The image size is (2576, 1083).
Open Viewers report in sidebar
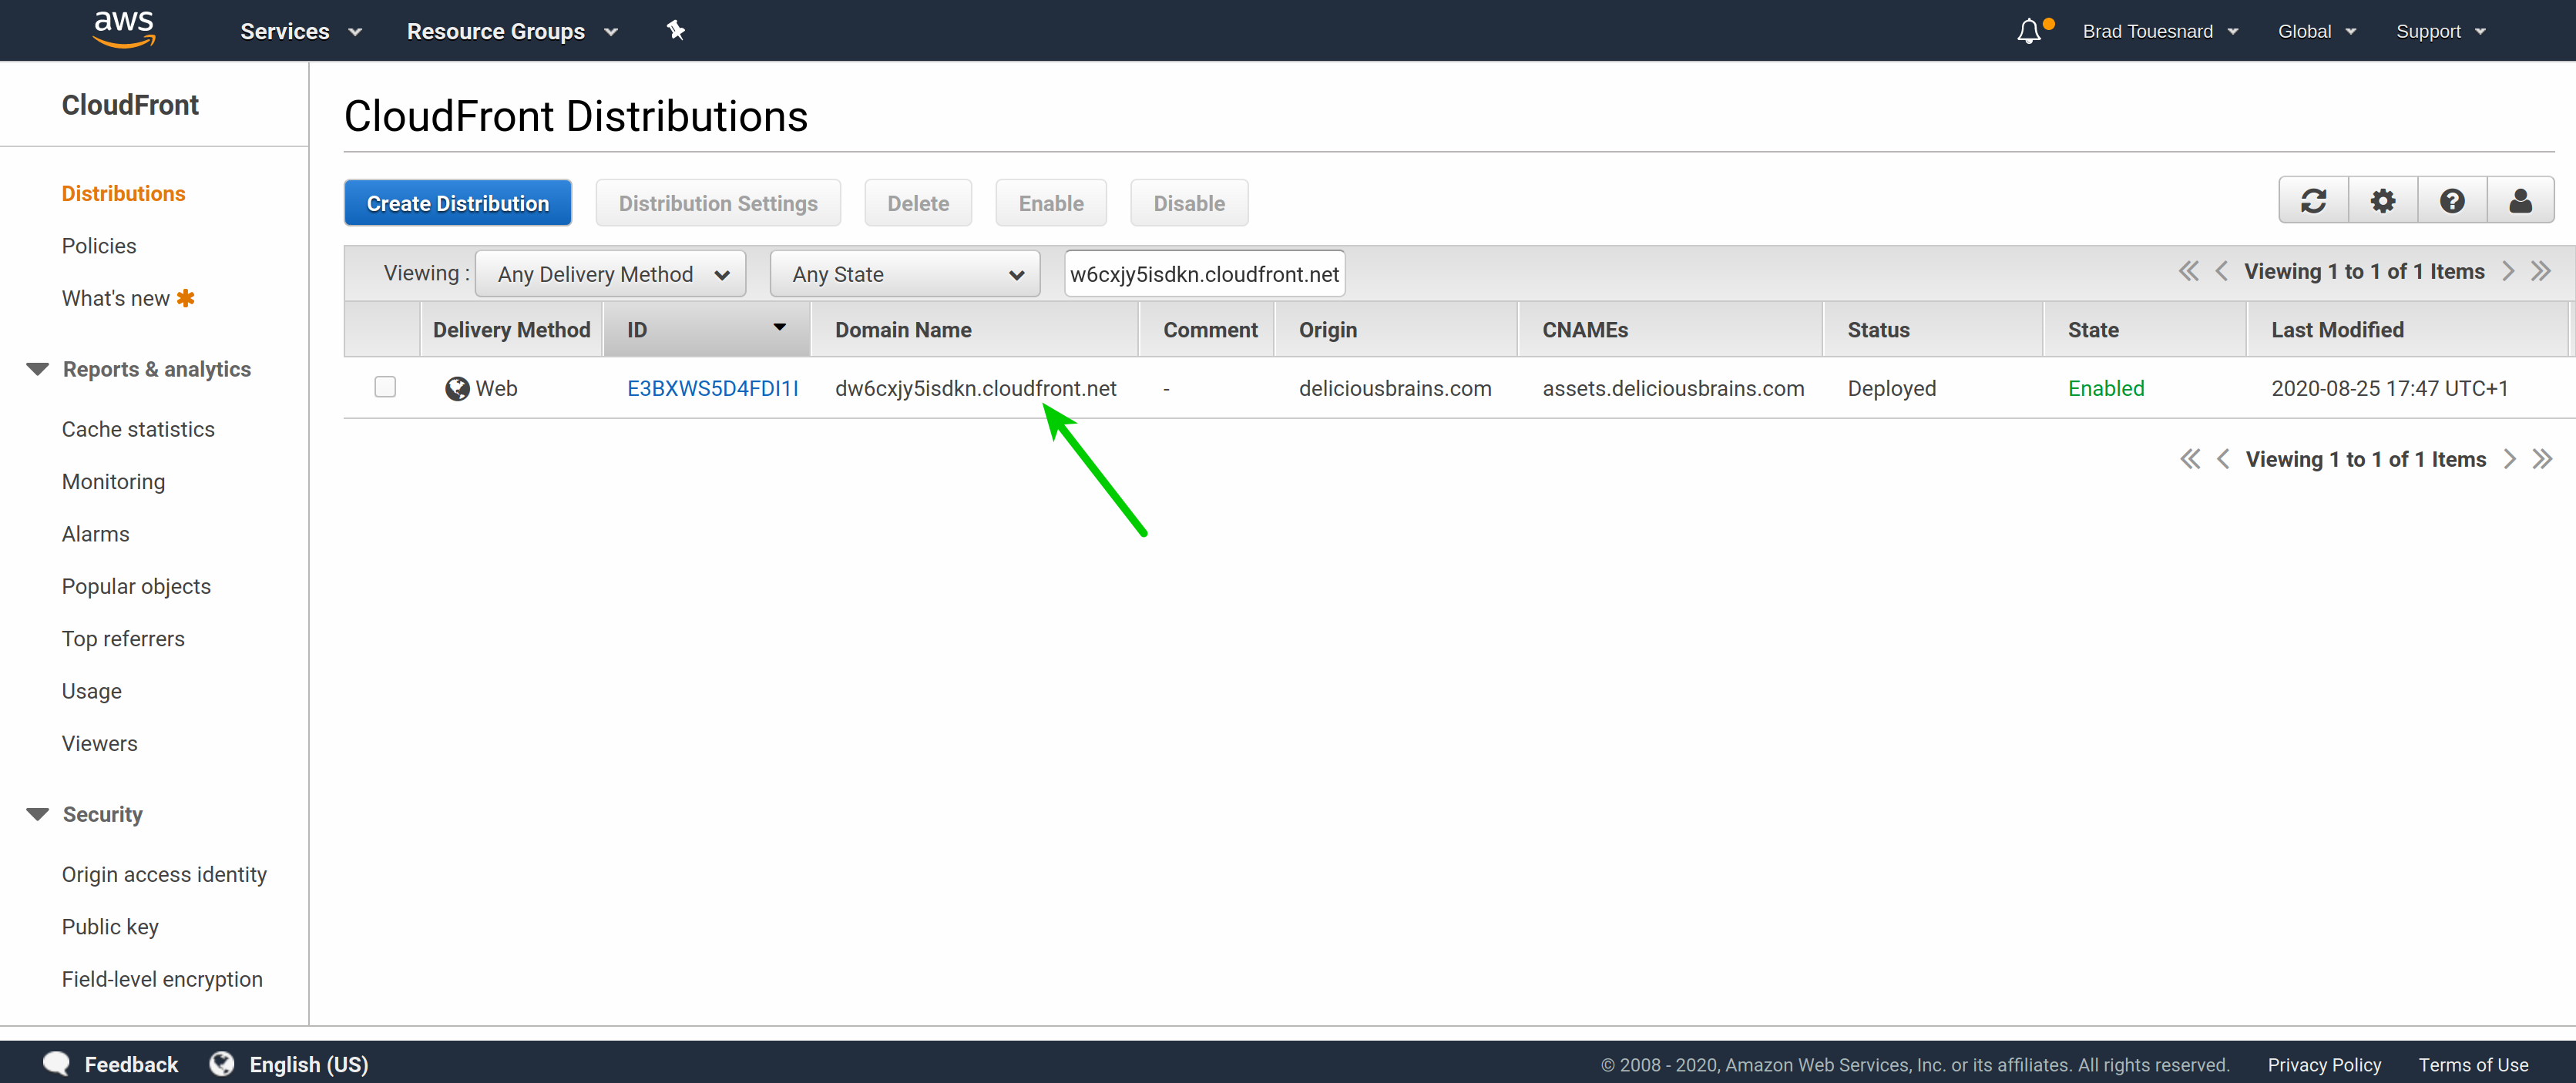(x=99, y=743)
